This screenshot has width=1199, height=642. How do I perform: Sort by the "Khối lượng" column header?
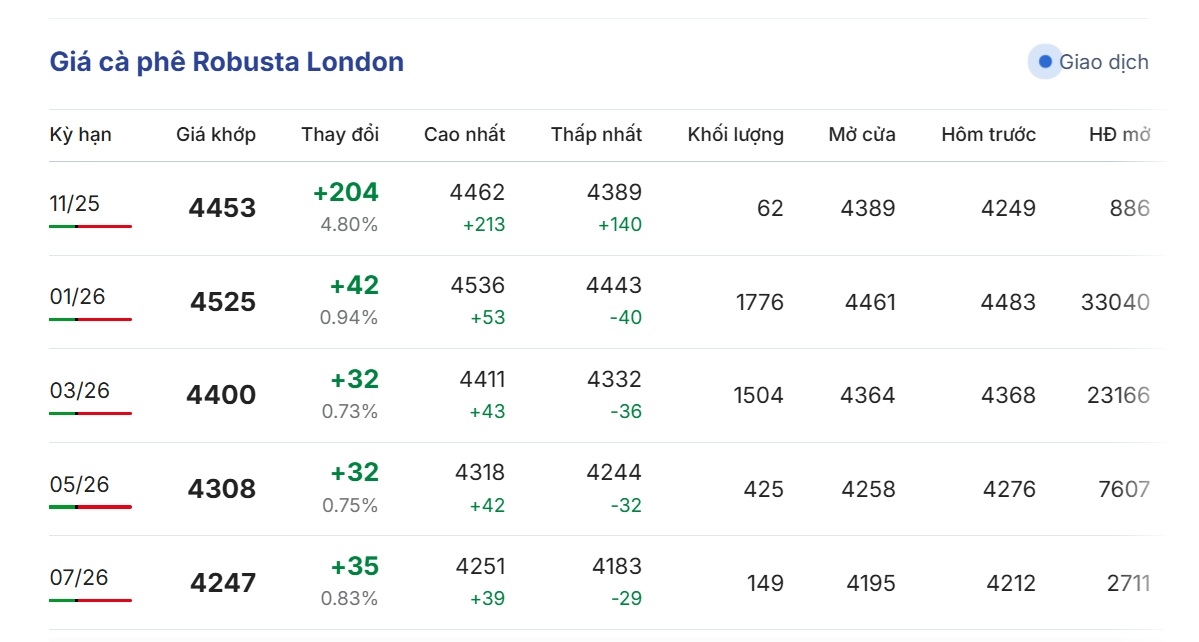735,134
